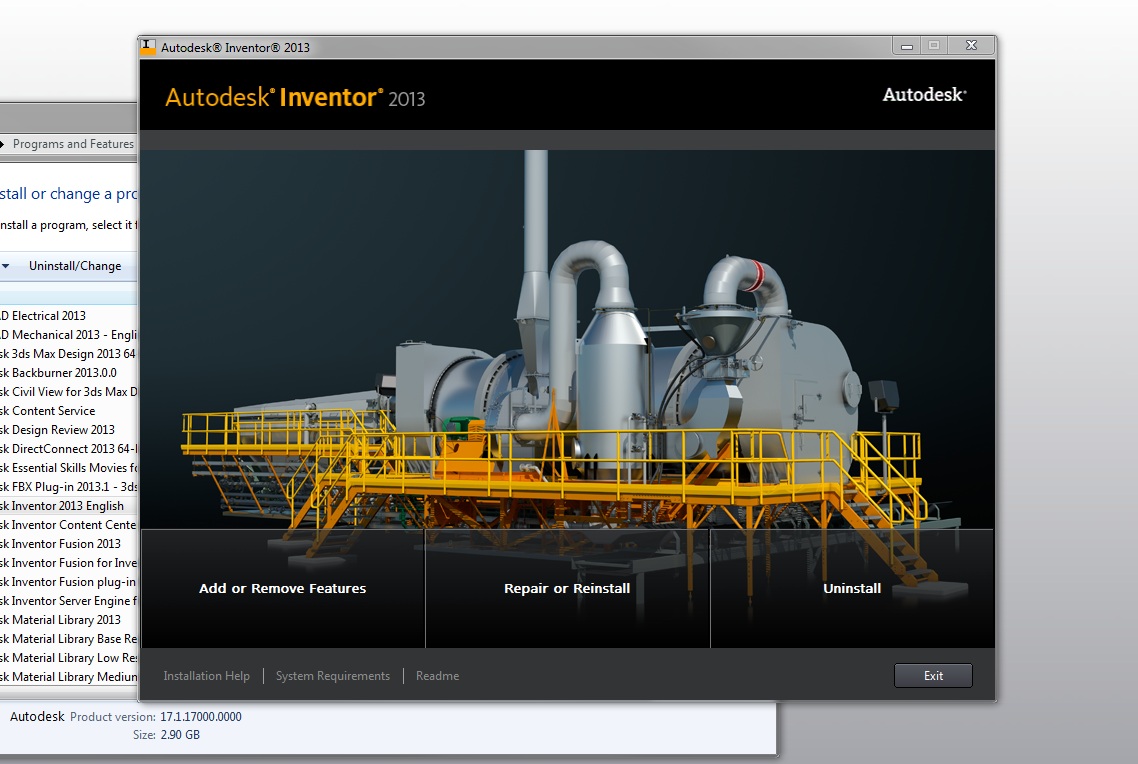Select the 'Inventor Content Cente' row

click(68, 525)
